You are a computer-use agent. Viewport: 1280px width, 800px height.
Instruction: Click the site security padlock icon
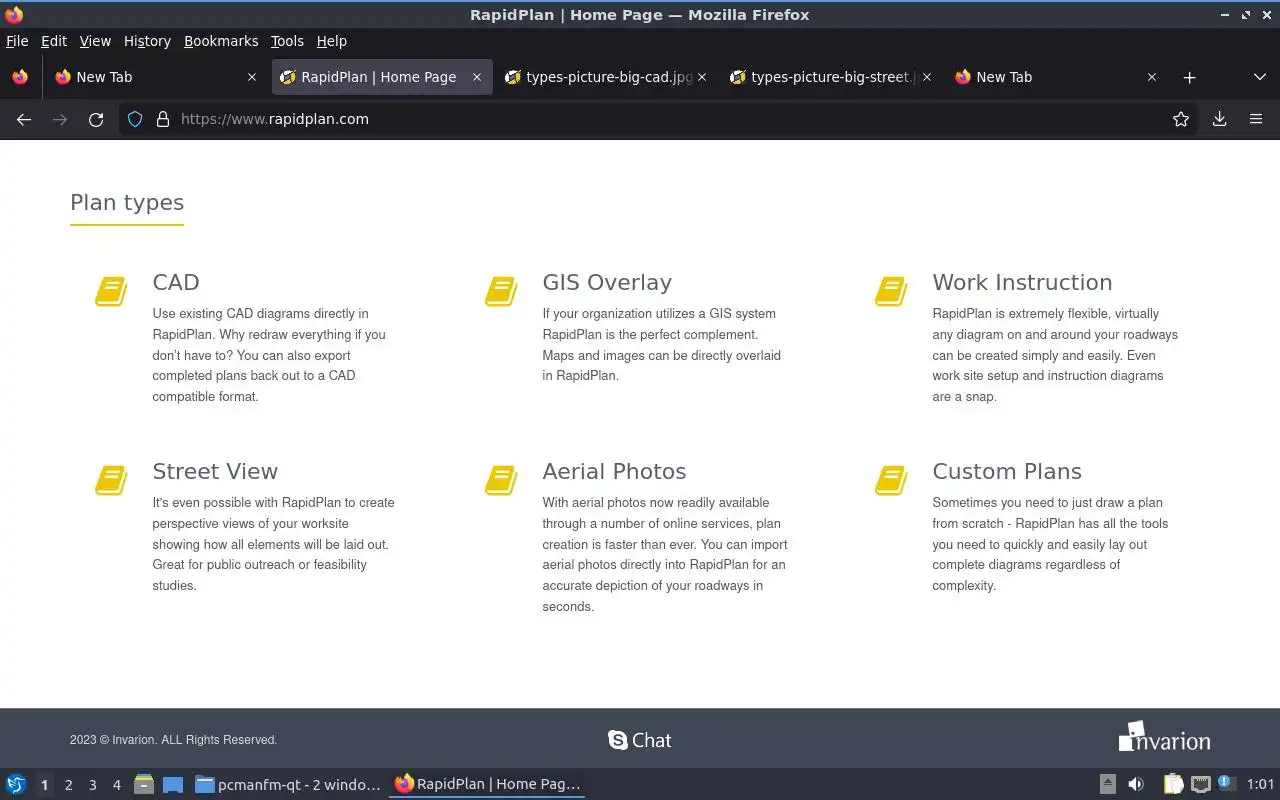[163, 119]
